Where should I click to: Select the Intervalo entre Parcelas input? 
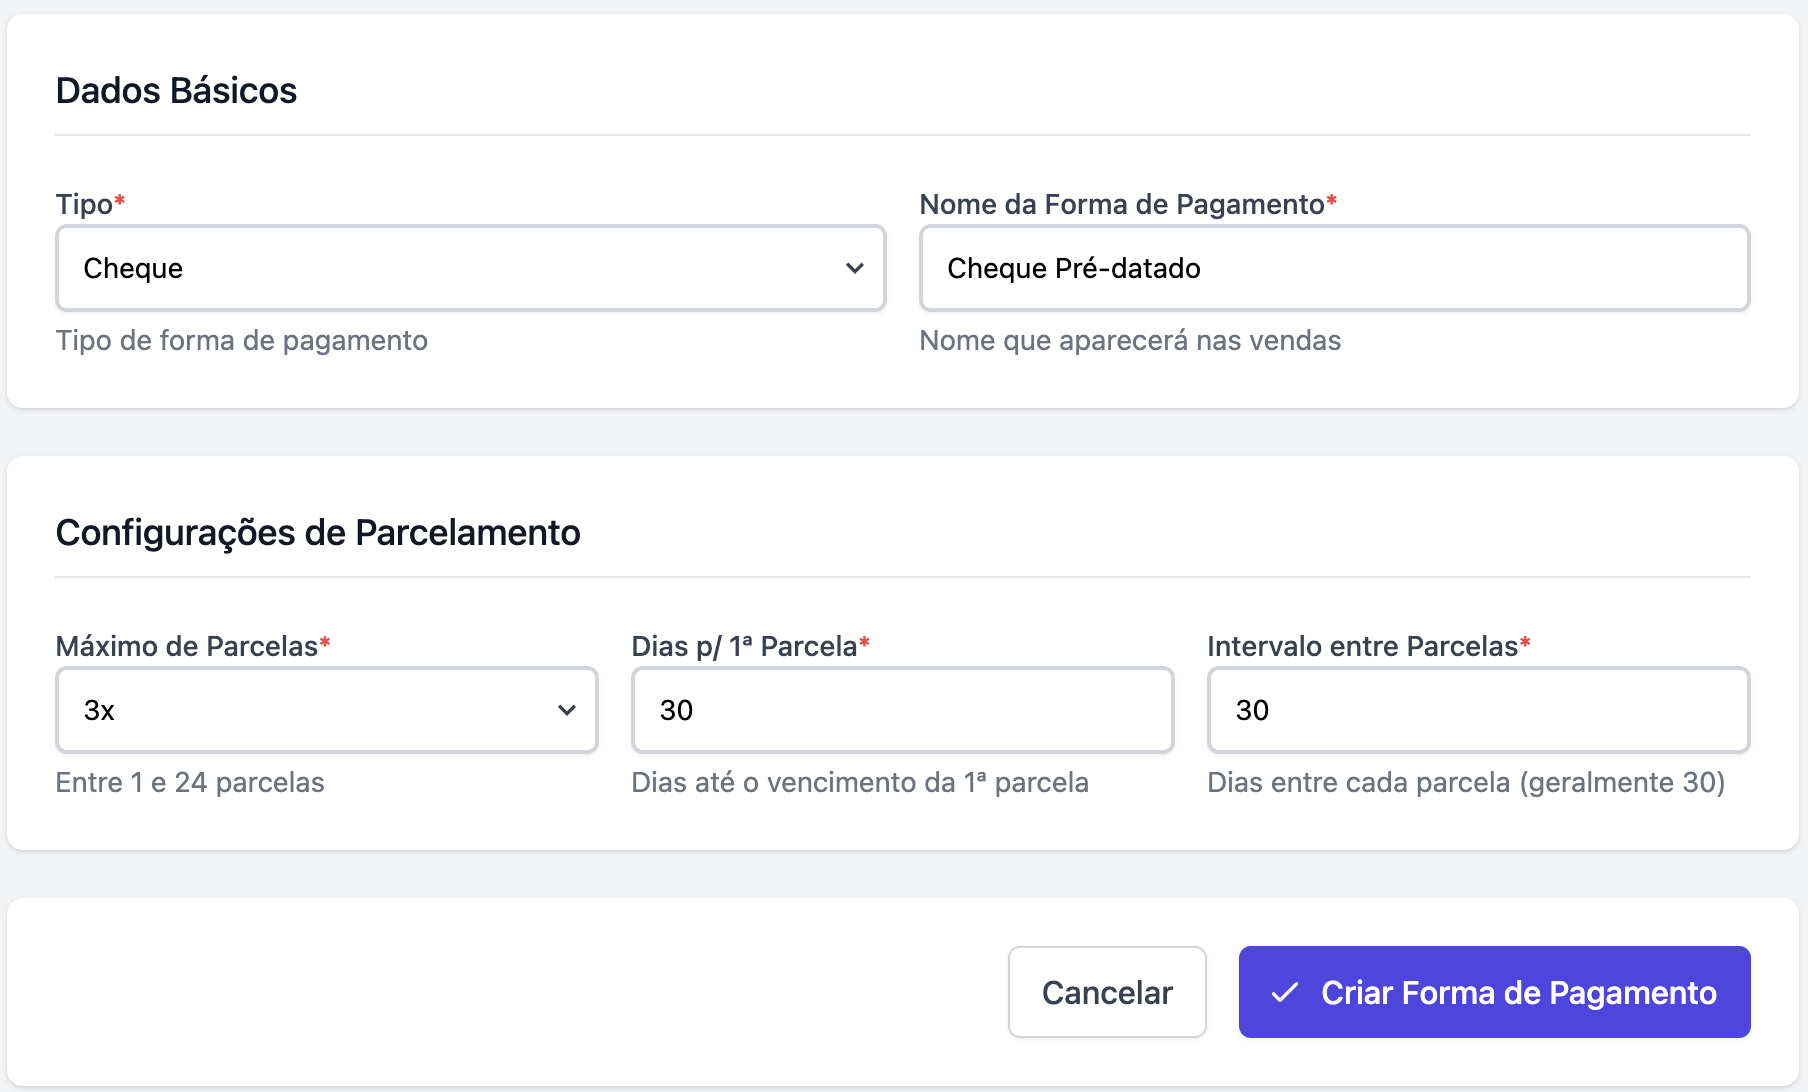[x=1478, y=710]
